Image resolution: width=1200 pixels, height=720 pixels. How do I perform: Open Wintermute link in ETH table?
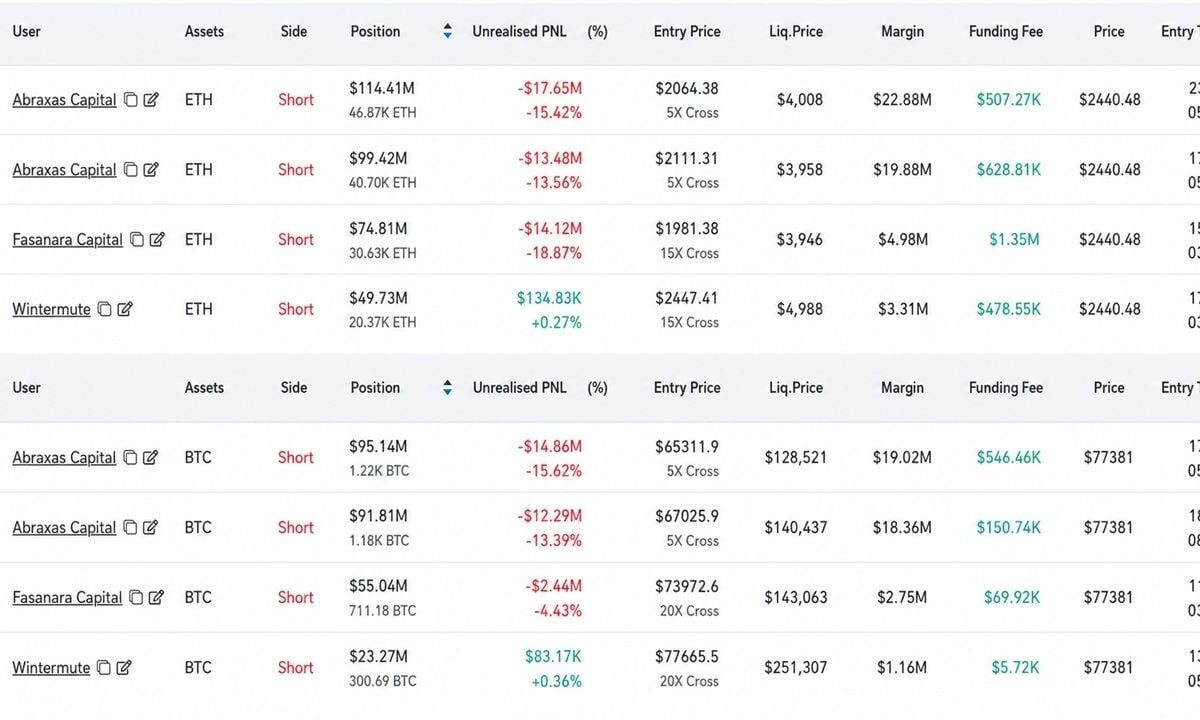click(51, 310)
